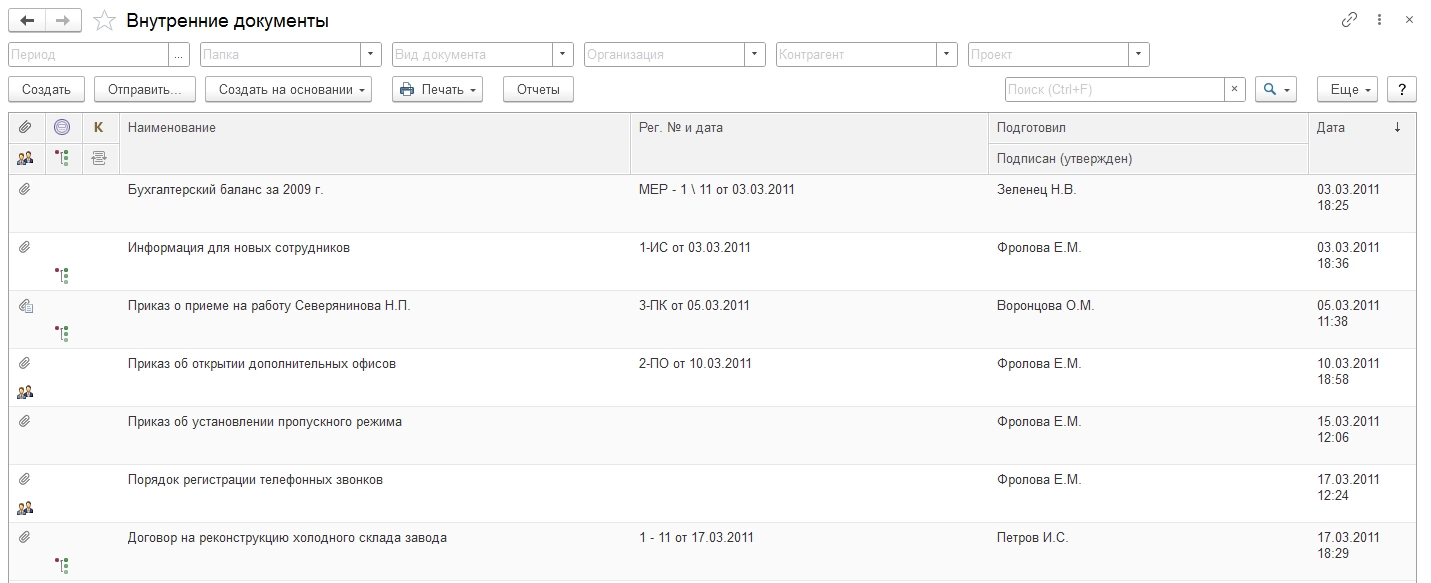The width and height of the screenshot is (1431, 583).
Task: Add page to favorites with star
Action: (103, 20)
